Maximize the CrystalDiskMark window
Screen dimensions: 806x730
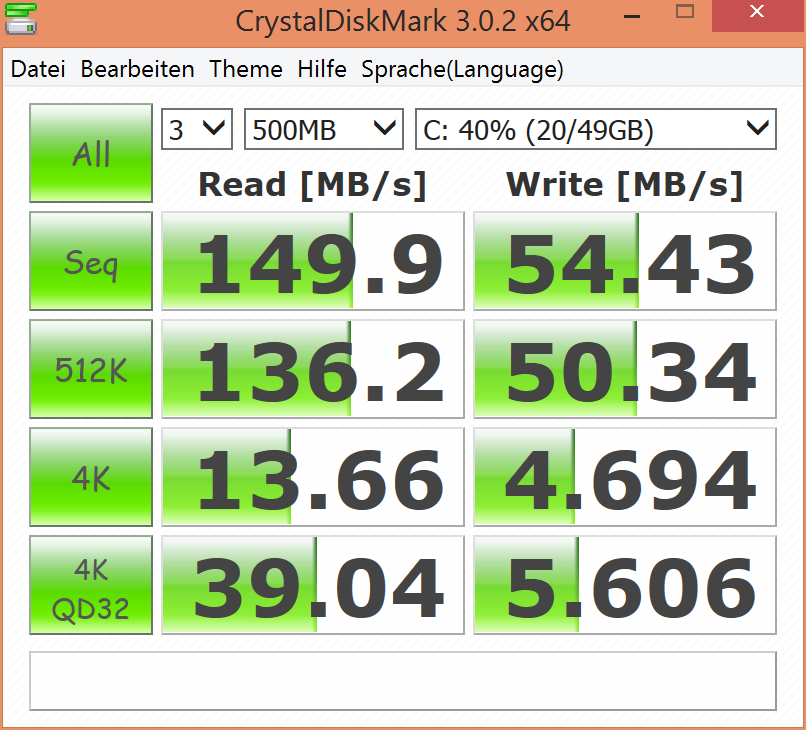click(685, 12)
